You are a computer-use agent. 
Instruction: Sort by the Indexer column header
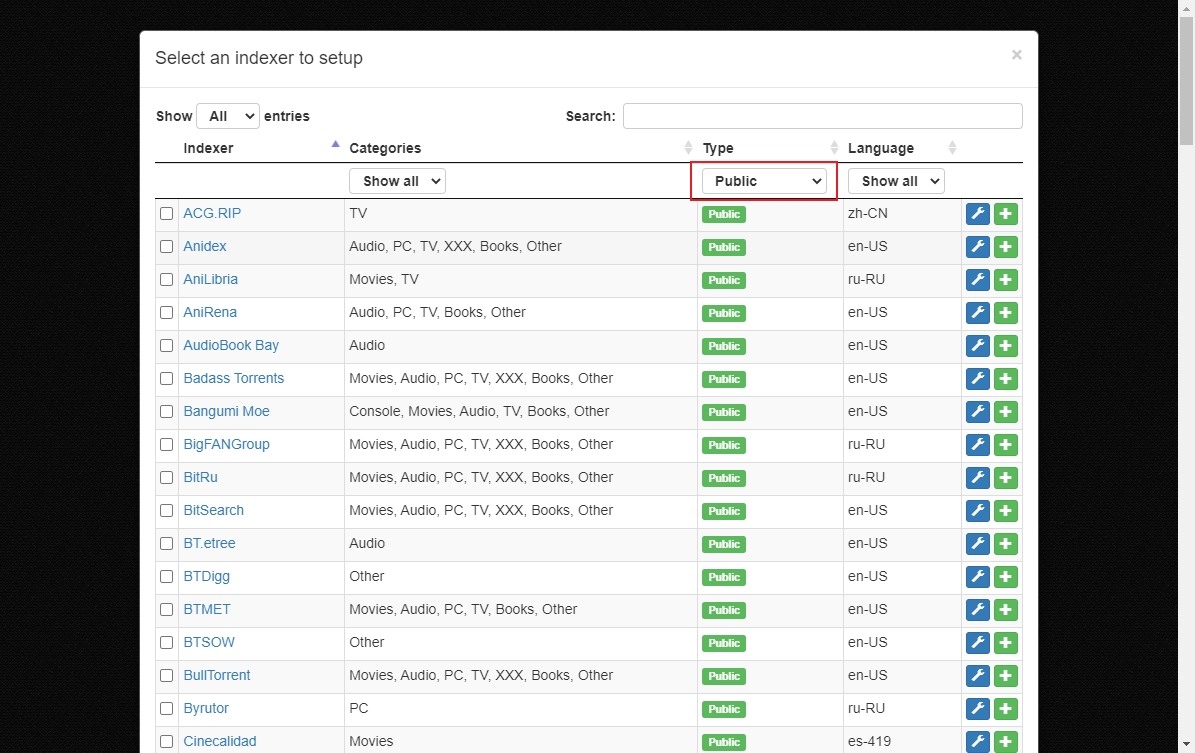[x=208, y=148]
